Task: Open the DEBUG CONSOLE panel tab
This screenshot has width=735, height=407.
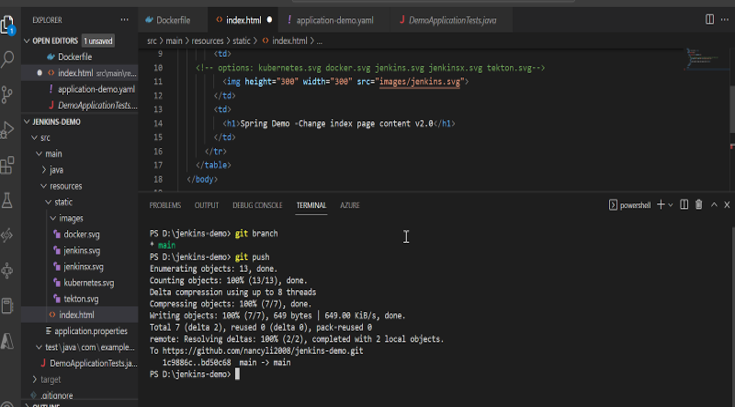Action: point(257,205)
